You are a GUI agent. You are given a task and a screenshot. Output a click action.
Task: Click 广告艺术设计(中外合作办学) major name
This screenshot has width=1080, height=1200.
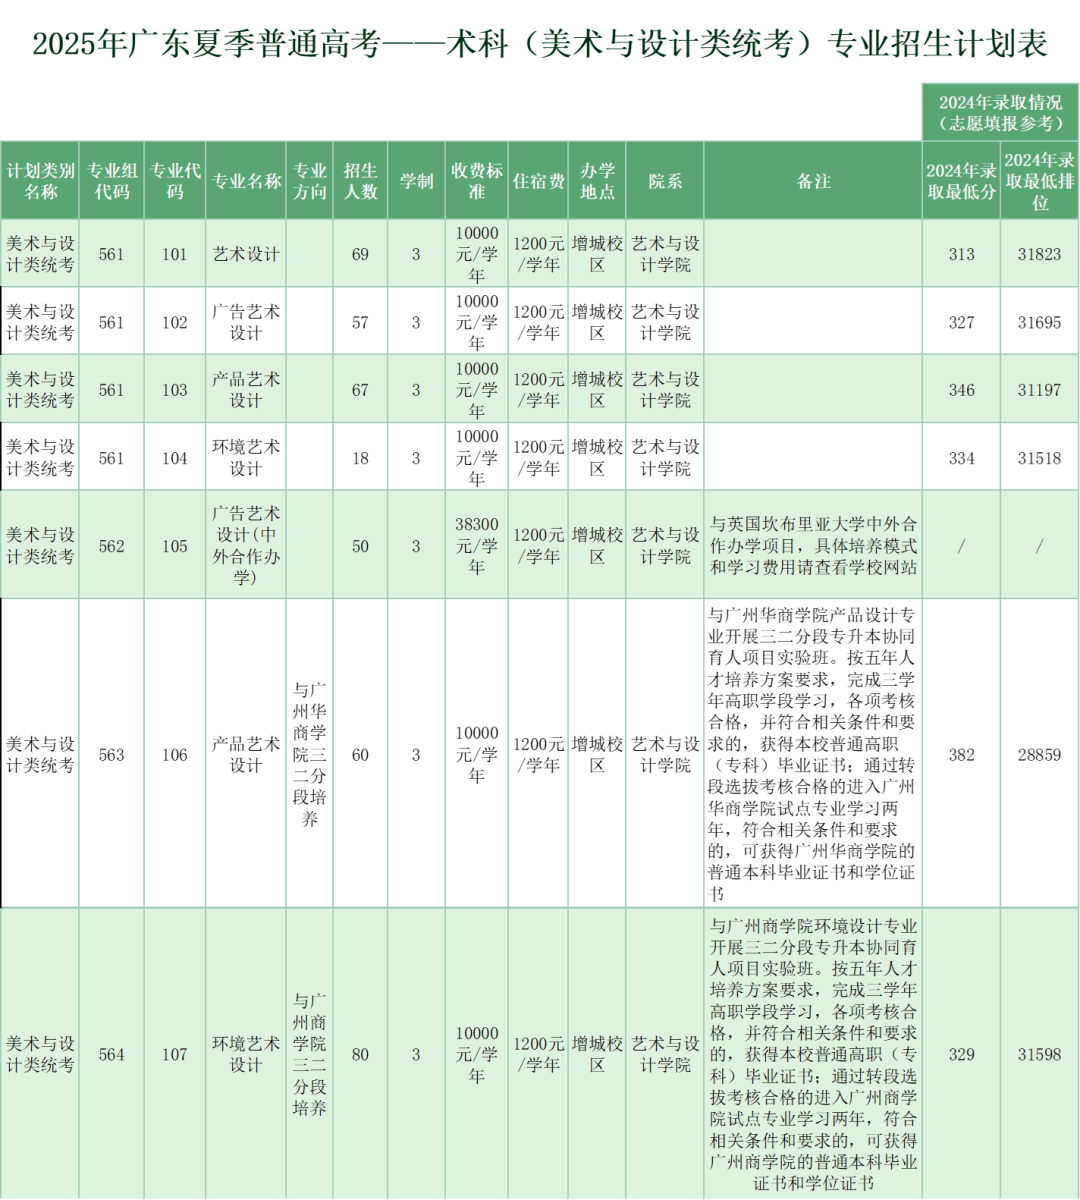click(246, 546)
